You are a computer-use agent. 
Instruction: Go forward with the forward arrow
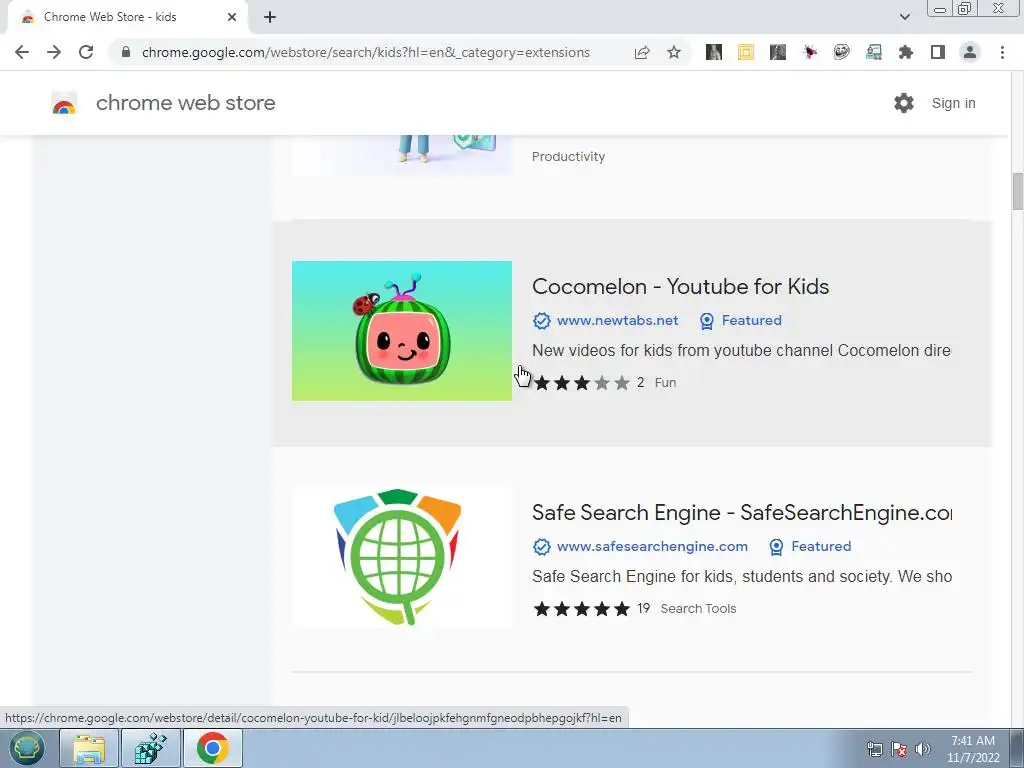(54, 52)
